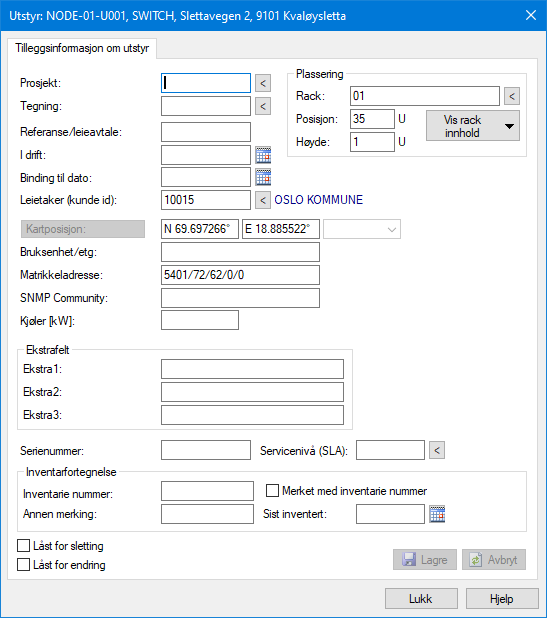Click the Hjelp button
The height and width of the screenshot is (618, 547).
[x=502, y=599]
